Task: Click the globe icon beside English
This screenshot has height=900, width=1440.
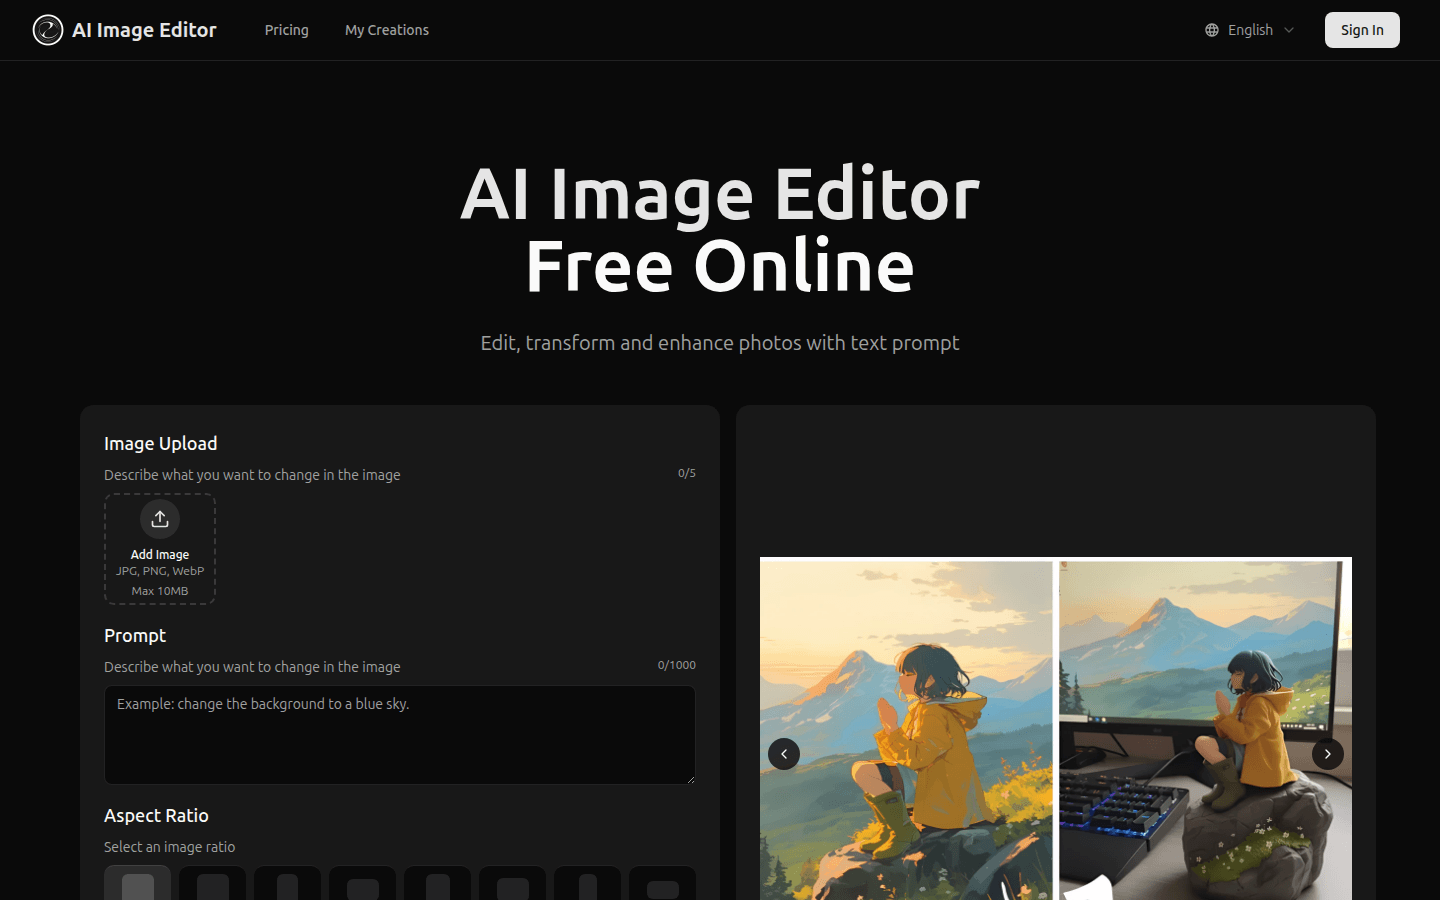Action: (1211, 30)
